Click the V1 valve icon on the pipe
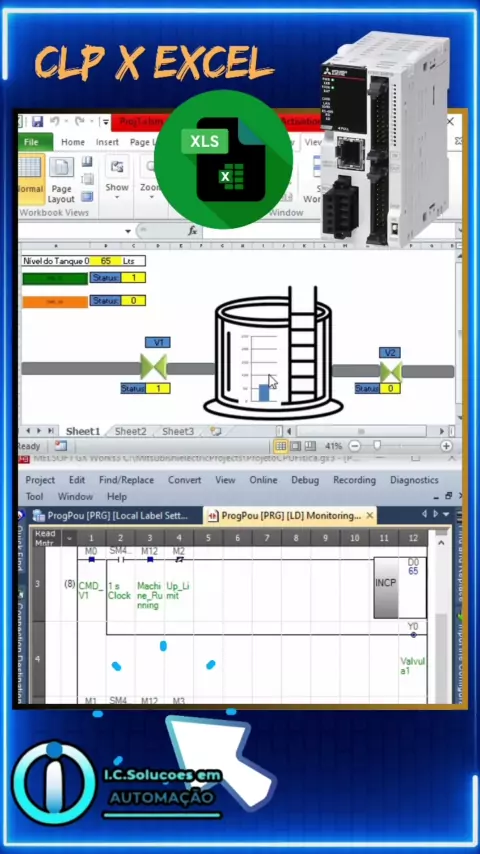The image size is (480, 854). 154,367
